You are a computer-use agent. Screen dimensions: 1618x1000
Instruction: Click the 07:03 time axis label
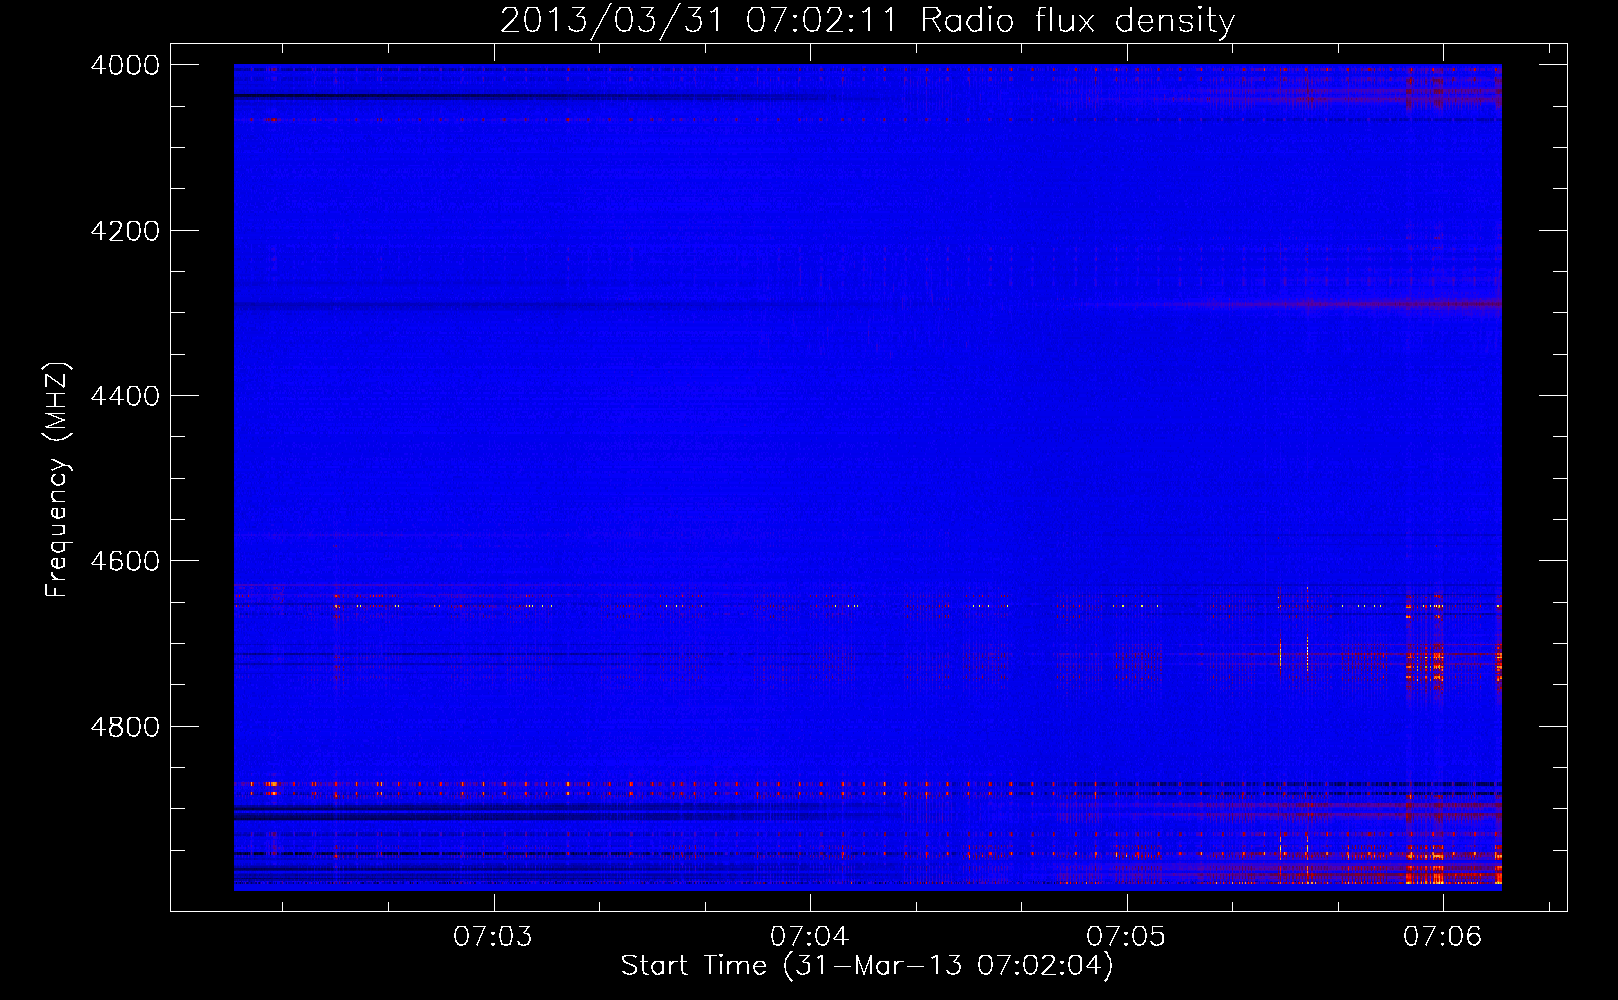point(493,937)
